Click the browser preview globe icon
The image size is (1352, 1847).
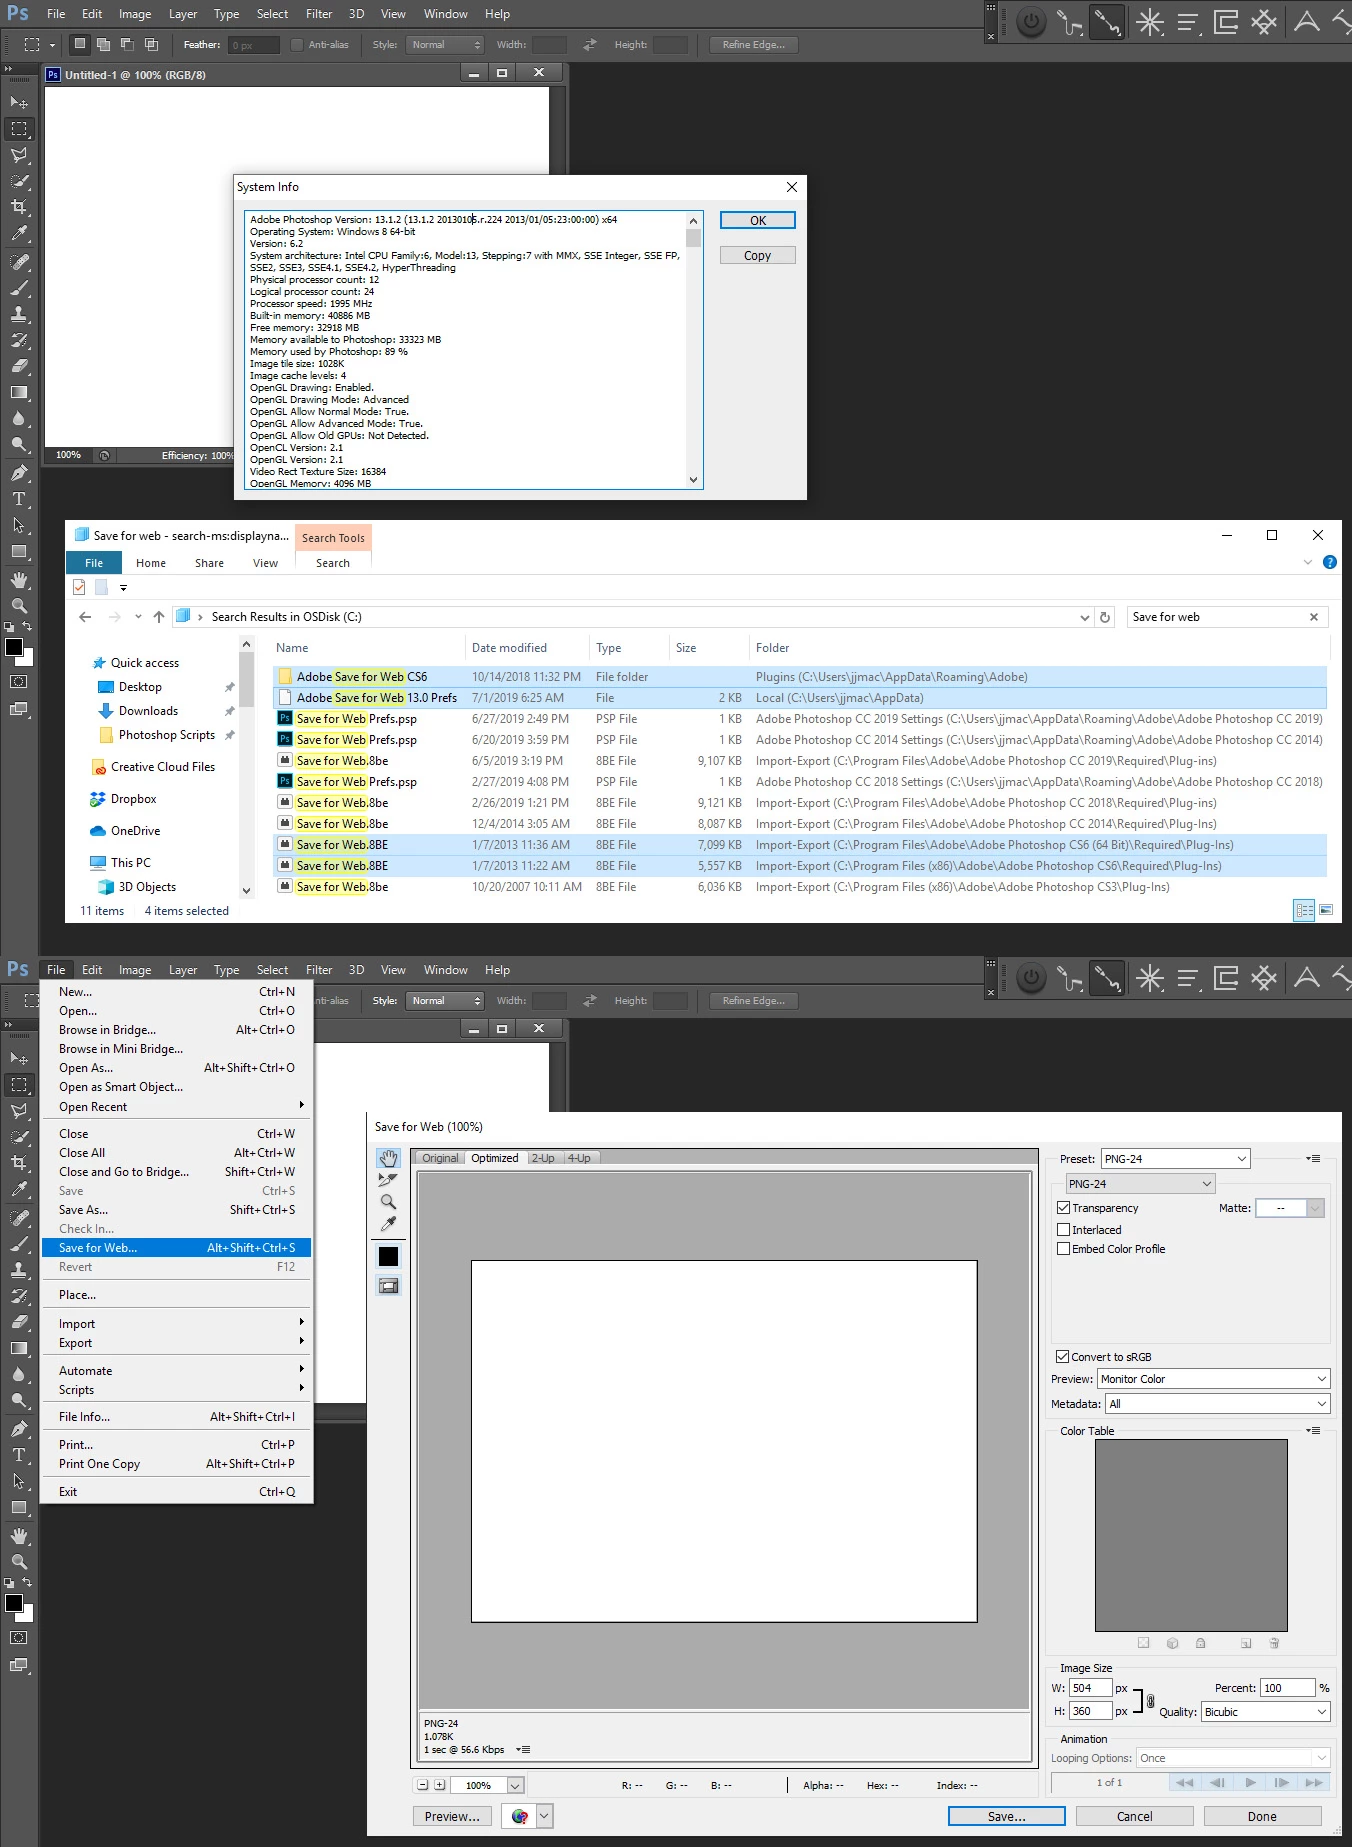pos(519,1816)
